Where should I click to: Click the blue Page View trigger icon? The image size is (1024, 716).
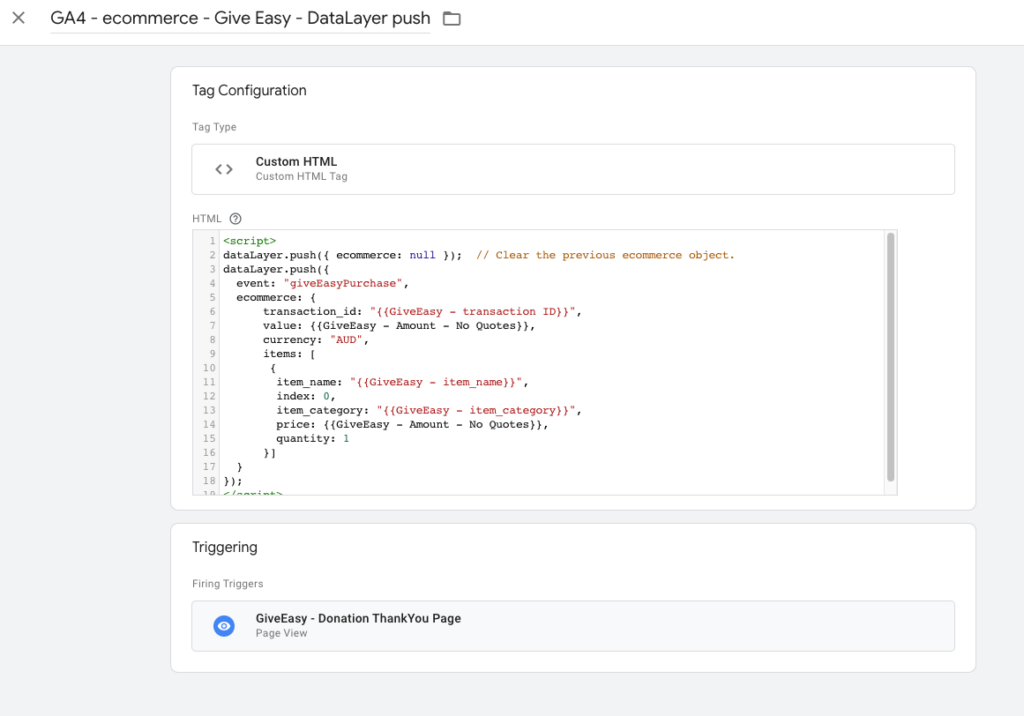222,625
